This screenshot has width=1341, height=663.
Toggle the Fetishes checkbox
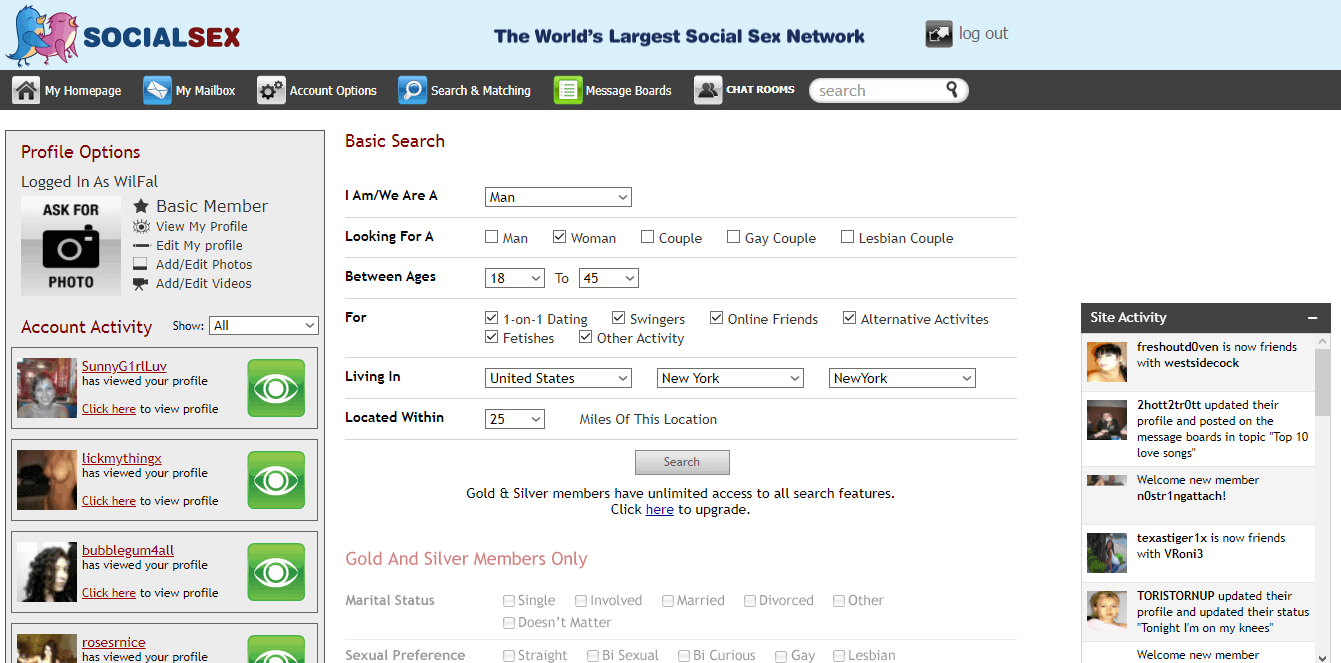click(x=492, y=337)
